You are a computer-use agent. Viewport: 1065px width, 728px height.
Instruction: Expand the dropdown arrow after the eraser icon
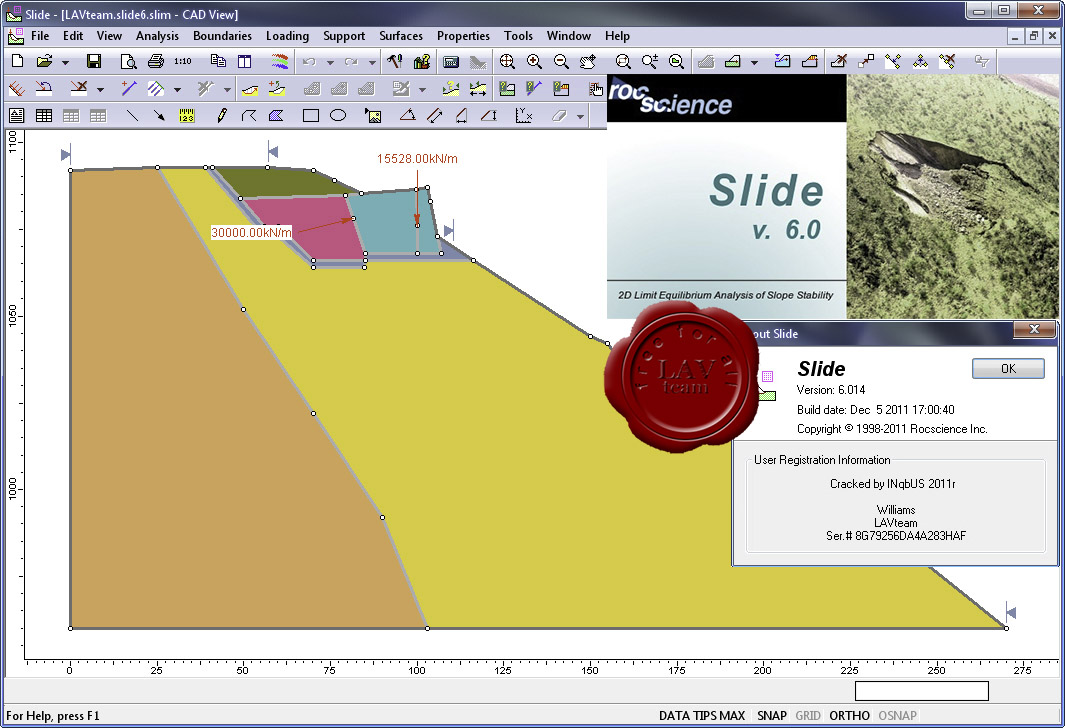click(580, 117)
